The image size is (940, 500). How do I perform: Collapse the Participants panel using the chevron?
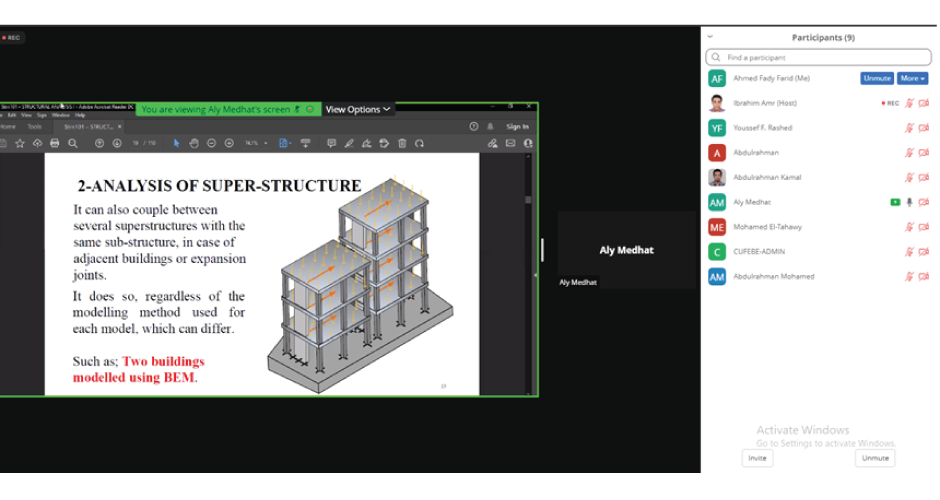click(x=711, y=38)
